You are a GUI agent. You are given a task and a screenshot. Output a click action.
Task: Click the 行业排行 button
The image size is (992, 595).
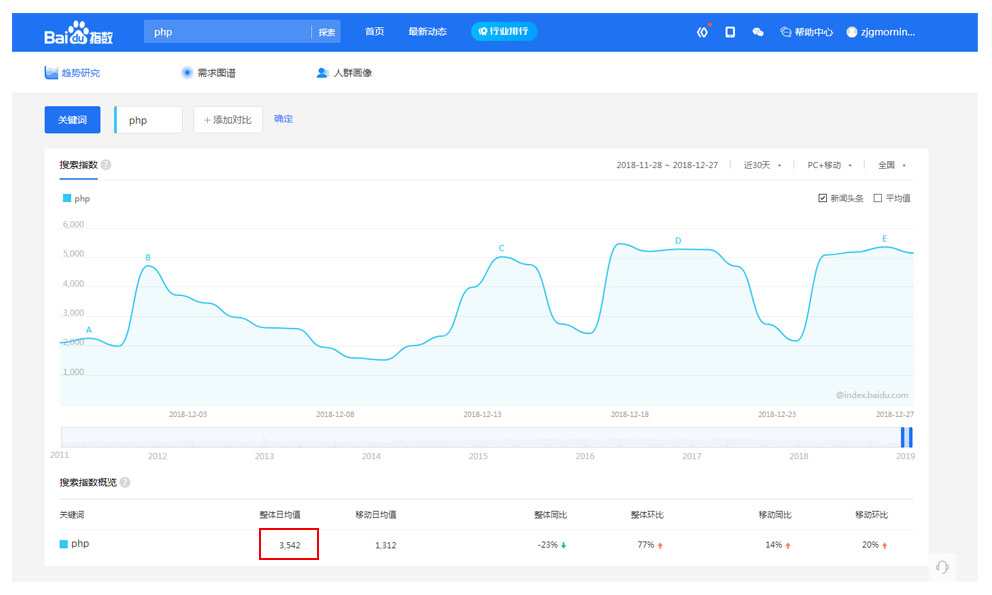pyautogui.click(x=504, y=32)
